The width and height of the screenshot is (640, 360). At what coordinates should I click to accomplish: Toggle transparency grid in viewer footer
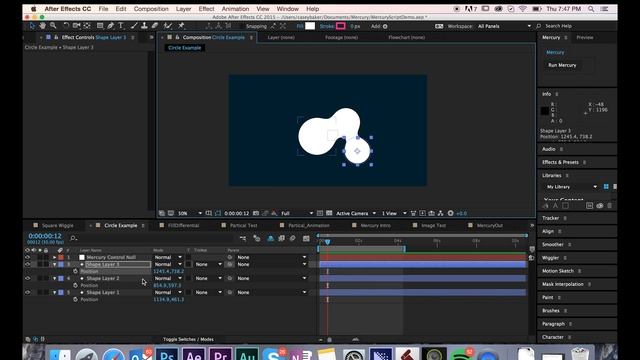[x=329, y=213]
